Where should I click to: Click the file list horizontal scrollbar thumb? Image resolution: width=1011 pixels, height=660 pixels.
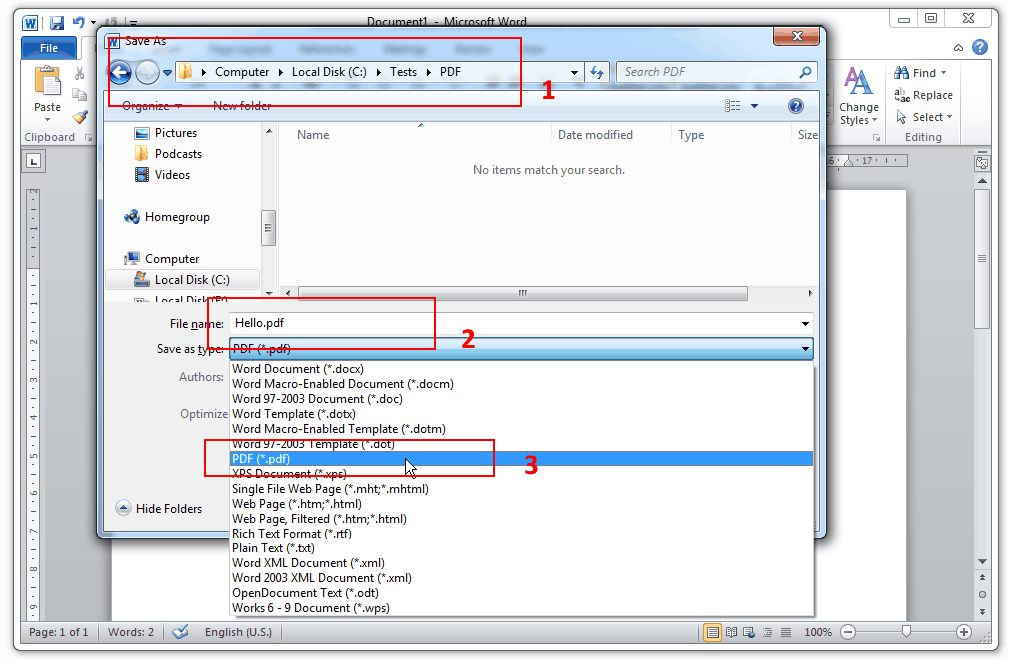pos(523,293)
